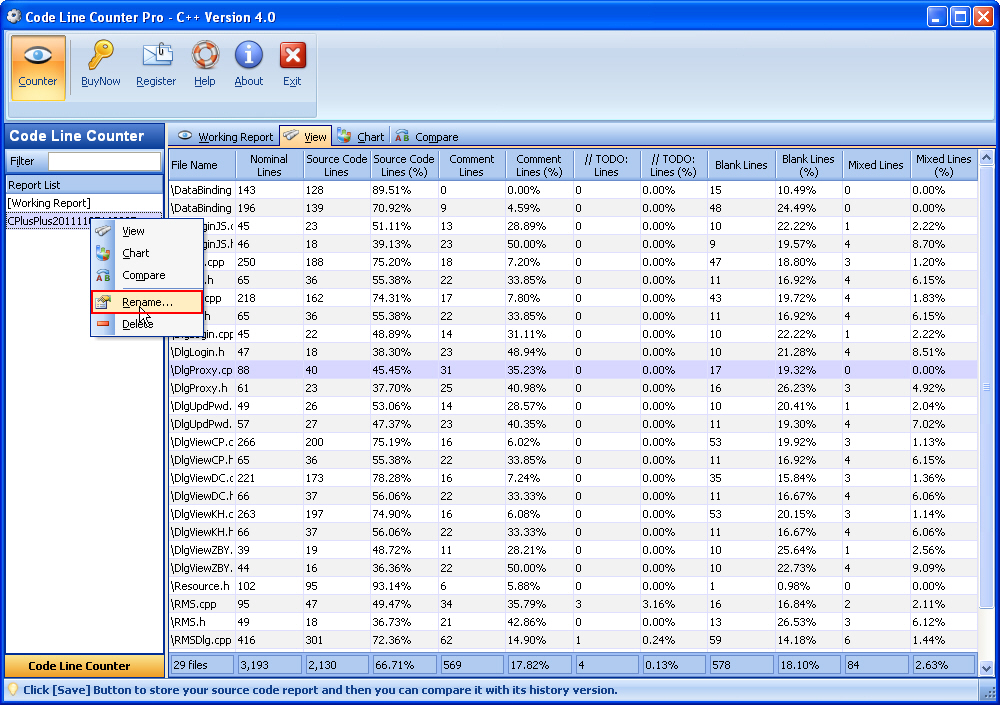Viewport: 1000px width, 705px height.
Task: Click the Report List header
Action: (x=84, y=185)
